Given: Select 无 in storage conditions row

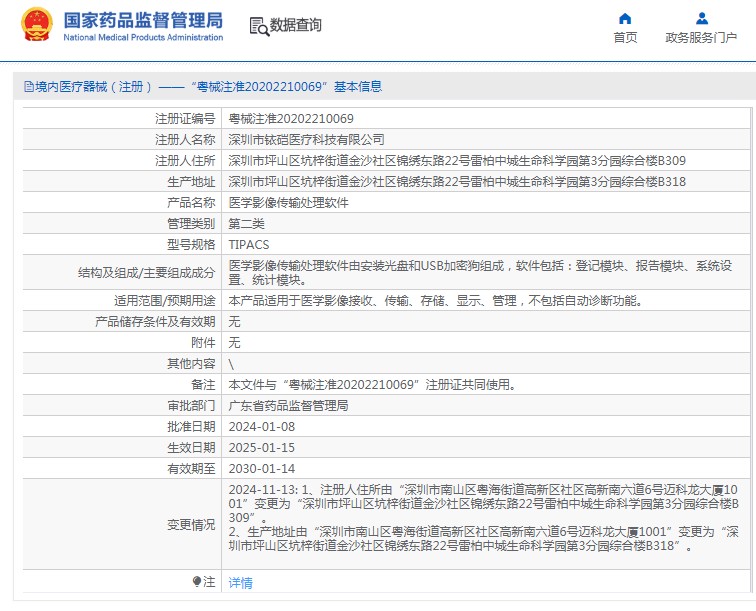Looking at the screenshot, I should [x=234, y=322].
